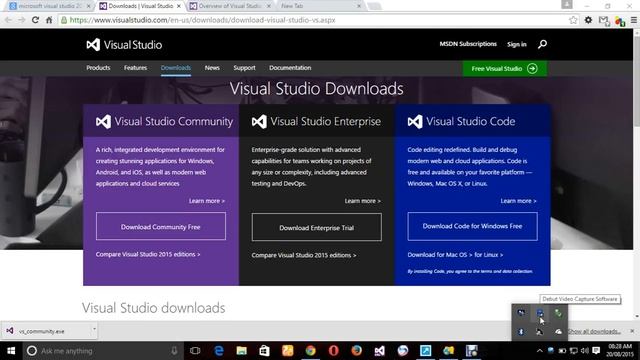
Task: Click the for Linux download link
Action: pyautogui.click(x=489, y=255)
